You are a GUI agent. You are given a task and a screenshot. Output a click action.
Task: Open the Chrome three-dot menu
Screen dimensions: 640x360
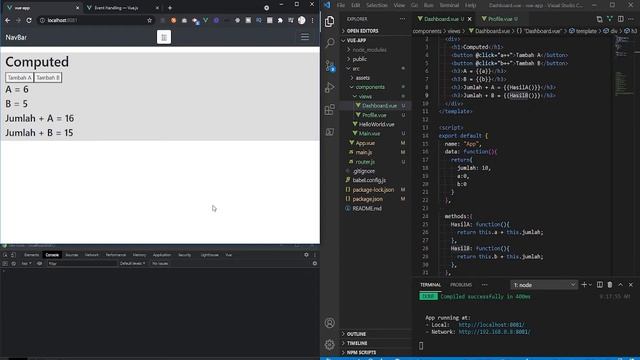tap(313, 20)
